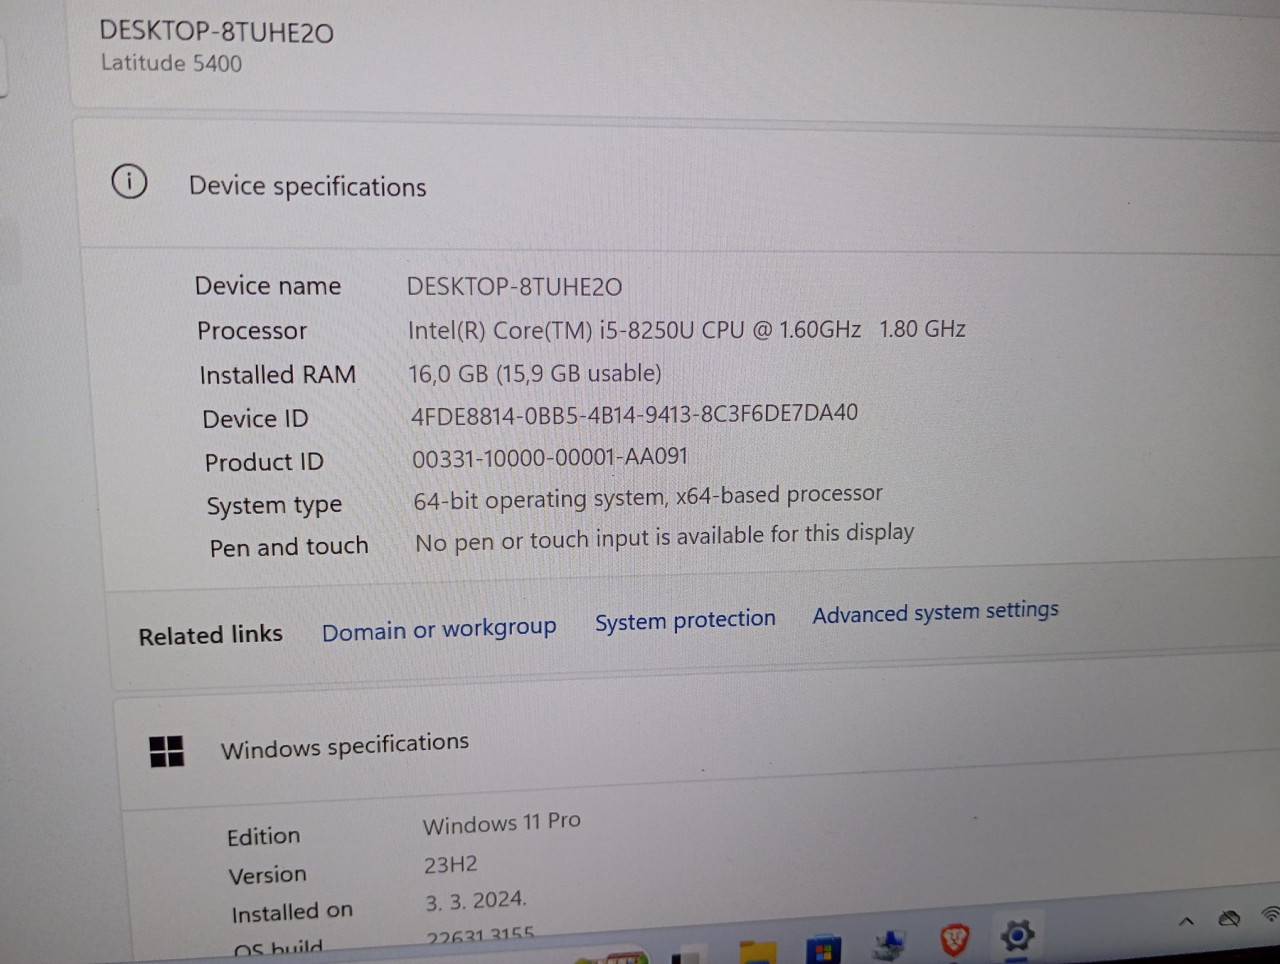This screenshot has height=964, width=1280.
Task: Click the OneDrive cloud icon in the system tray
Action: click(x=1230, y=918)
